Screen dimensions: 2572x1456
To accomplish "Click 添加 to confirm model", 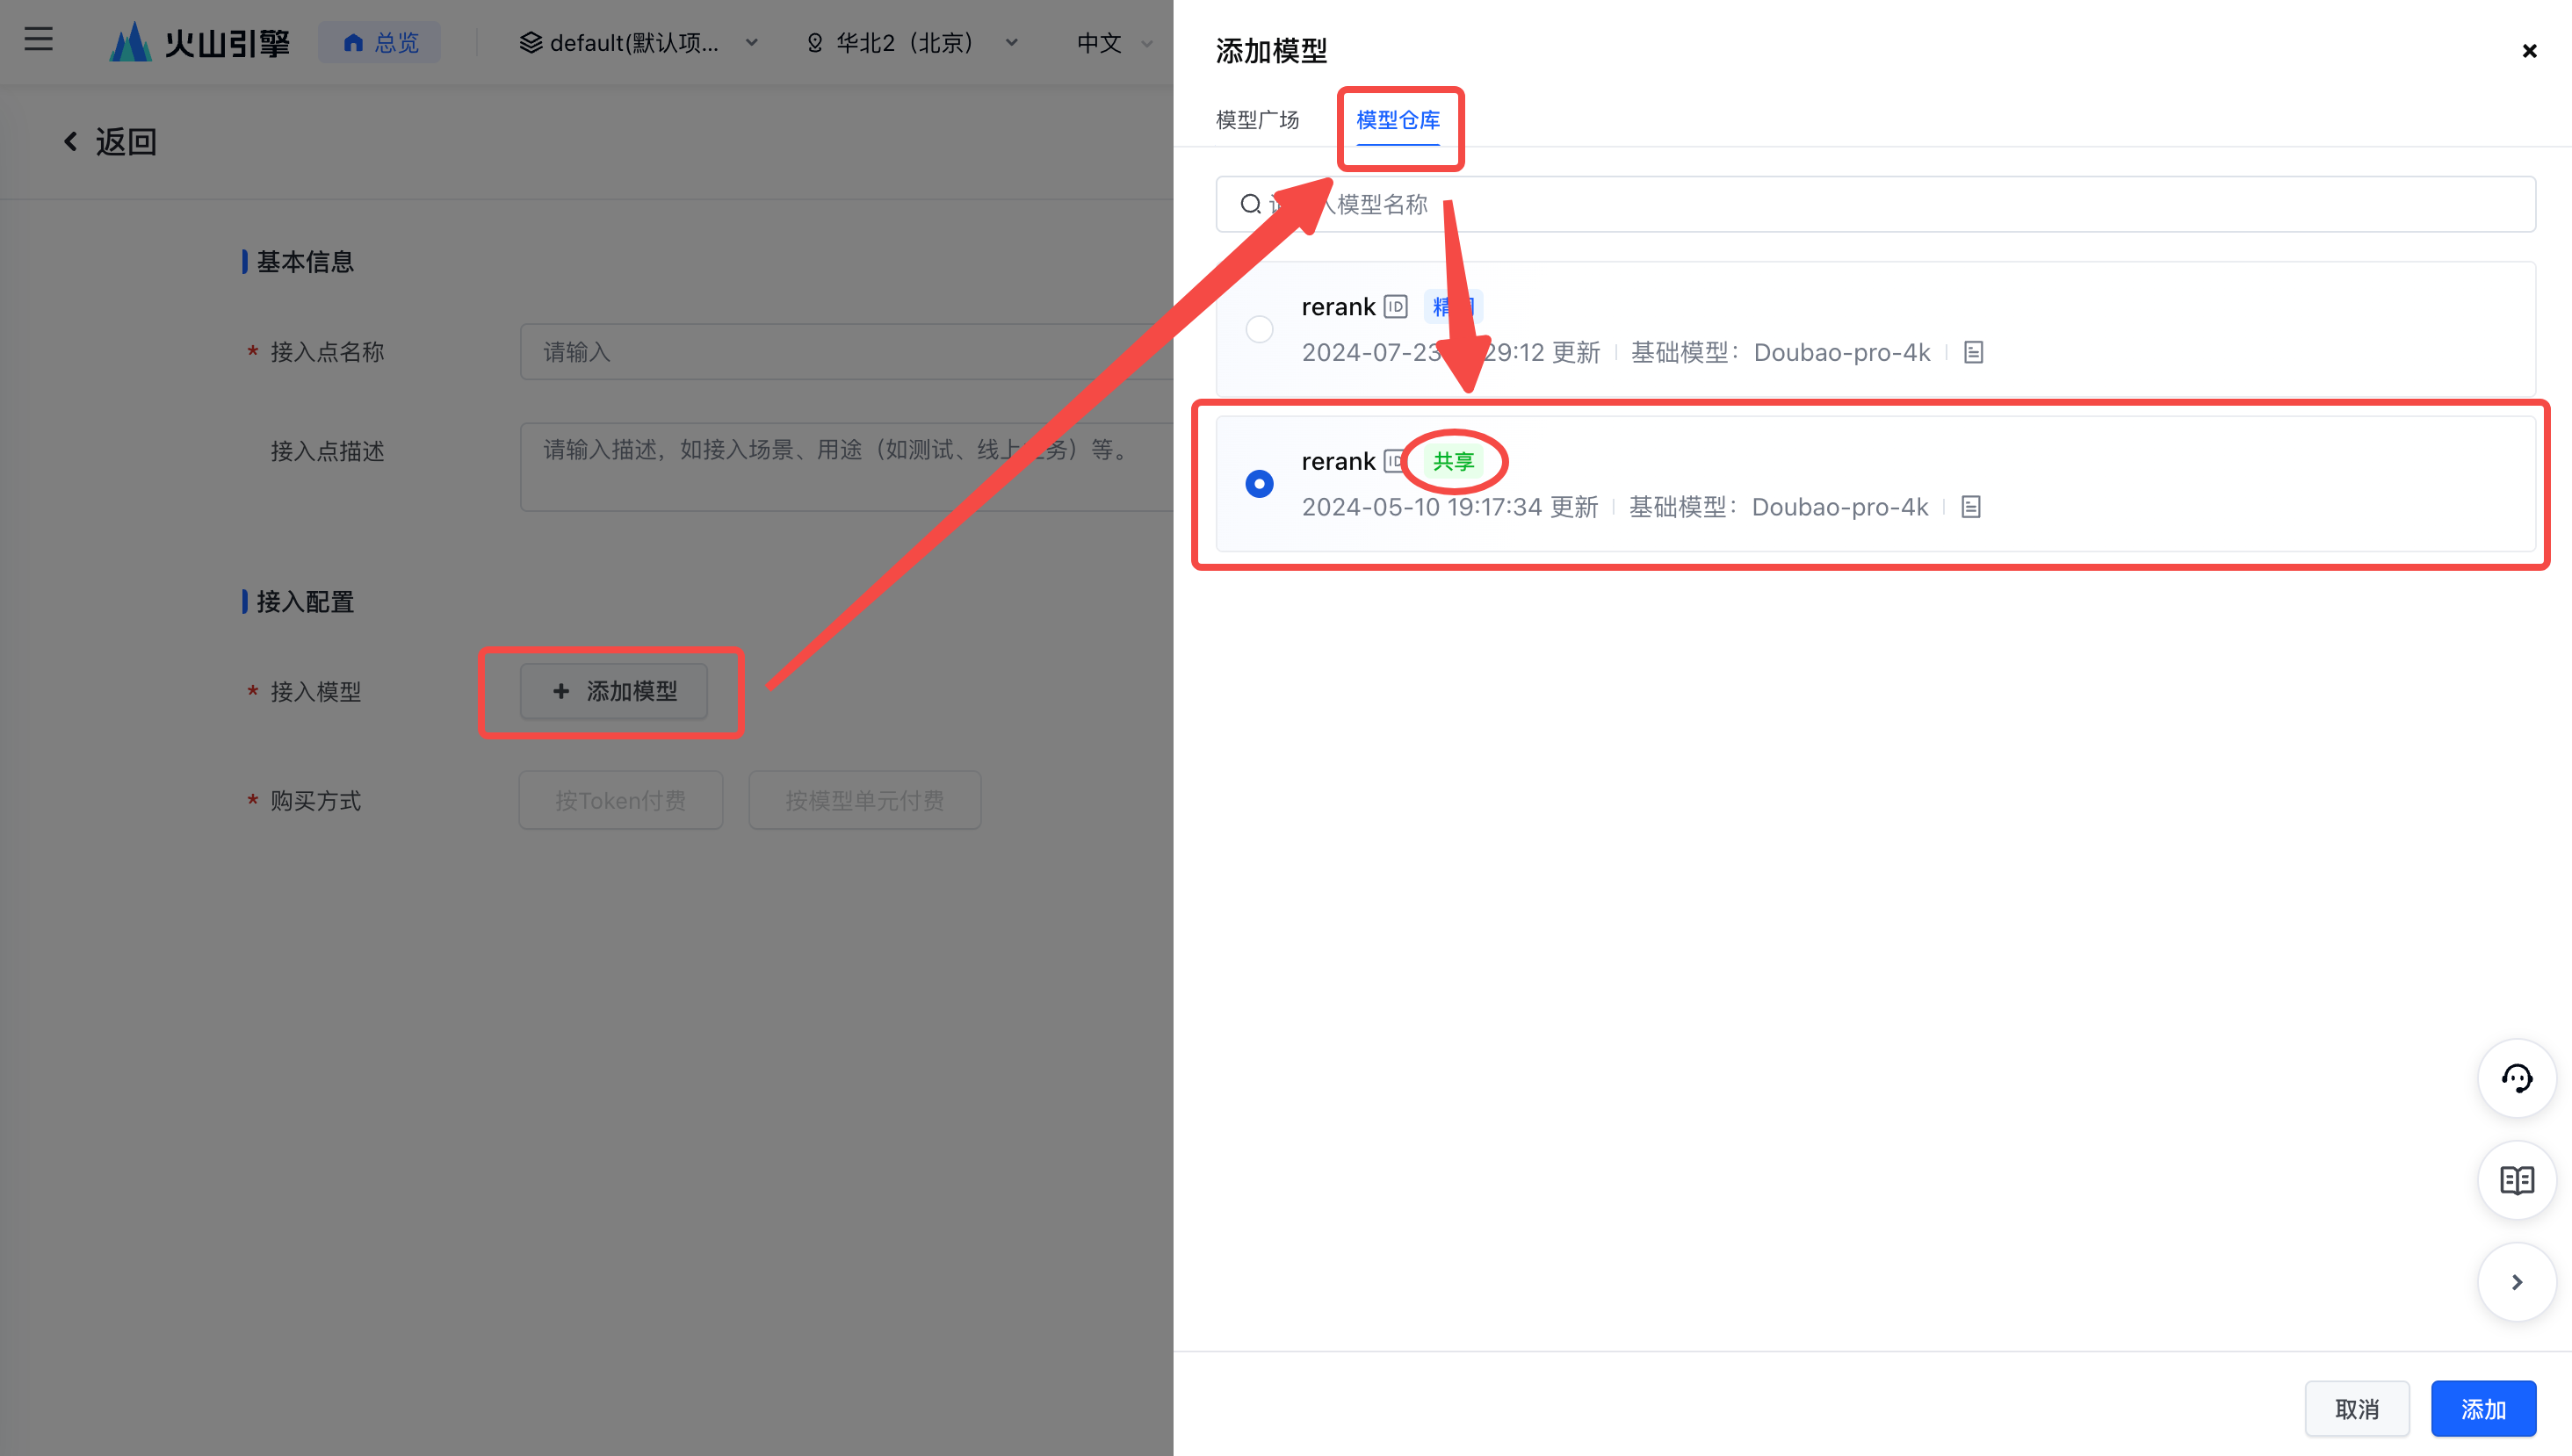I will point(2483,1409).
